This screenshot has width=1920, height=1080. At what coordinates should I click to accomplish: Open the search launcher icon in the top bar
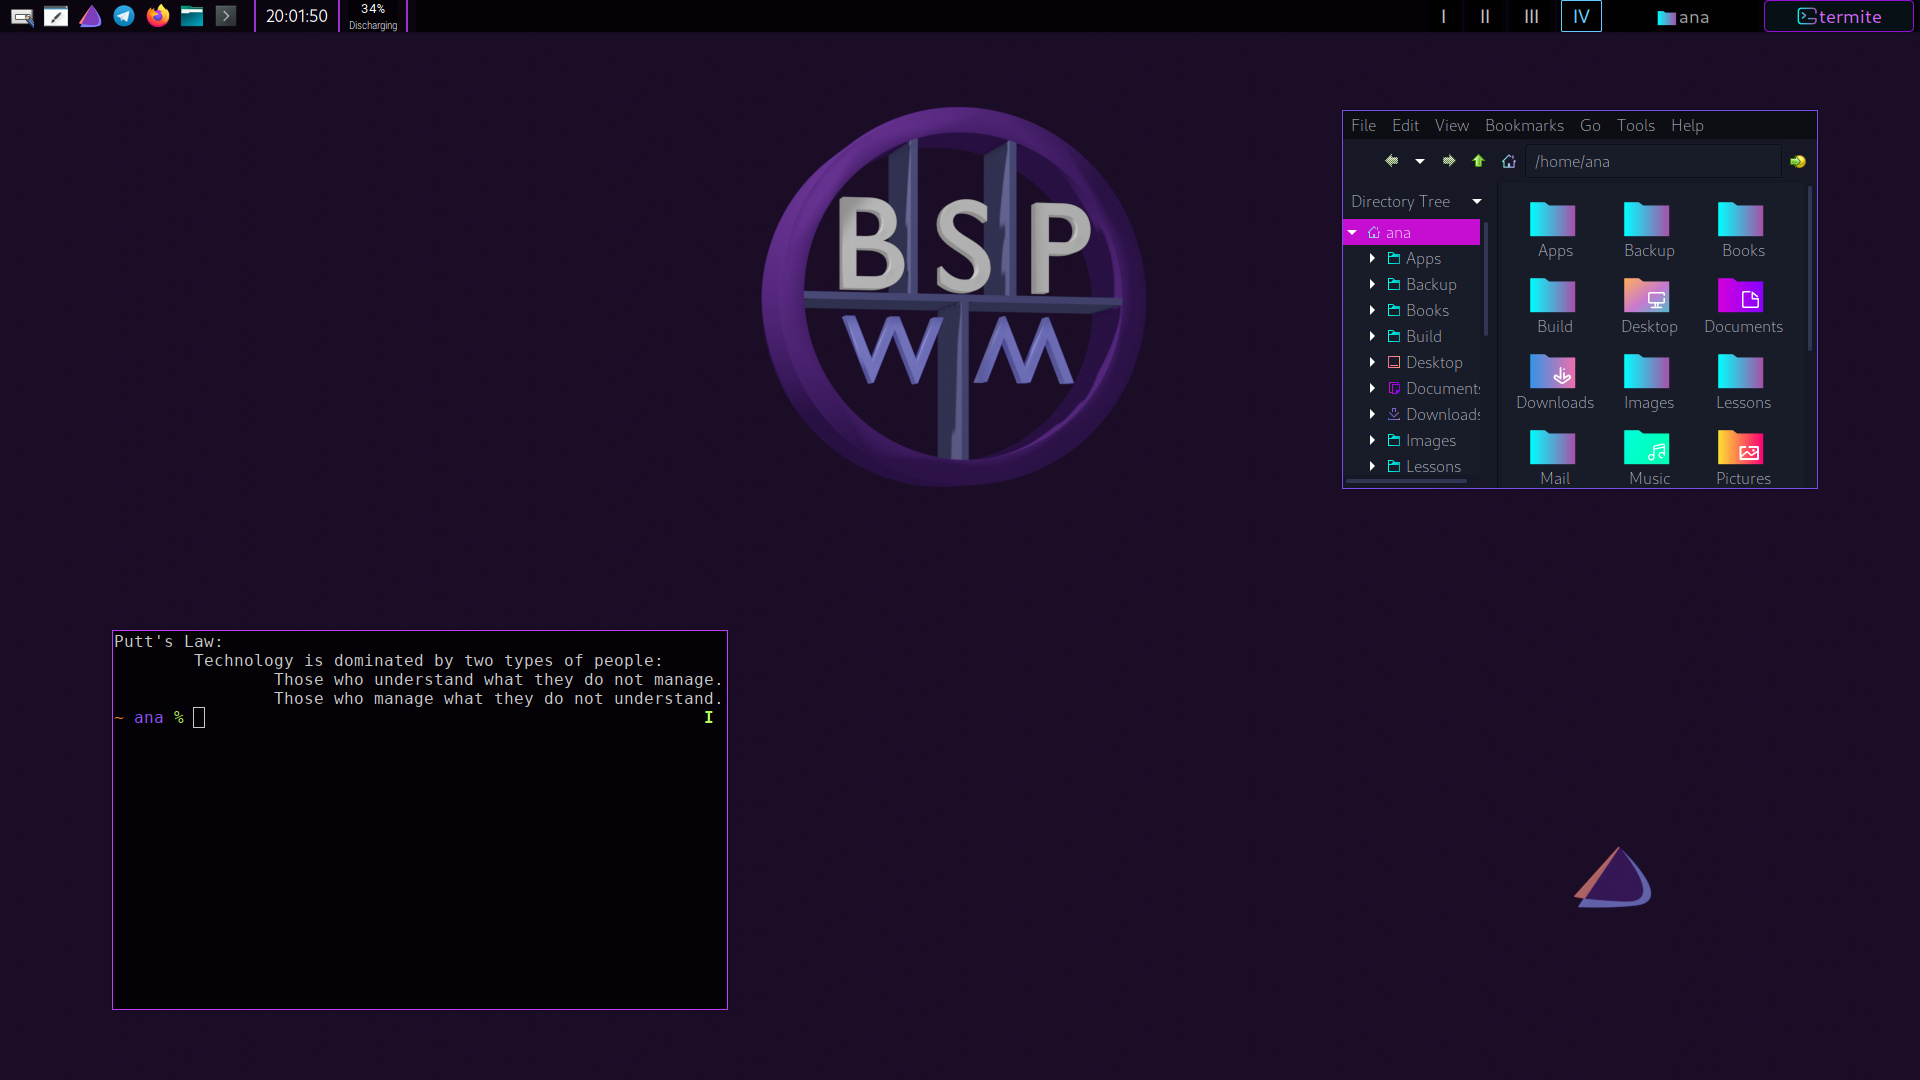pyautogui.click(x=22, y=16)
